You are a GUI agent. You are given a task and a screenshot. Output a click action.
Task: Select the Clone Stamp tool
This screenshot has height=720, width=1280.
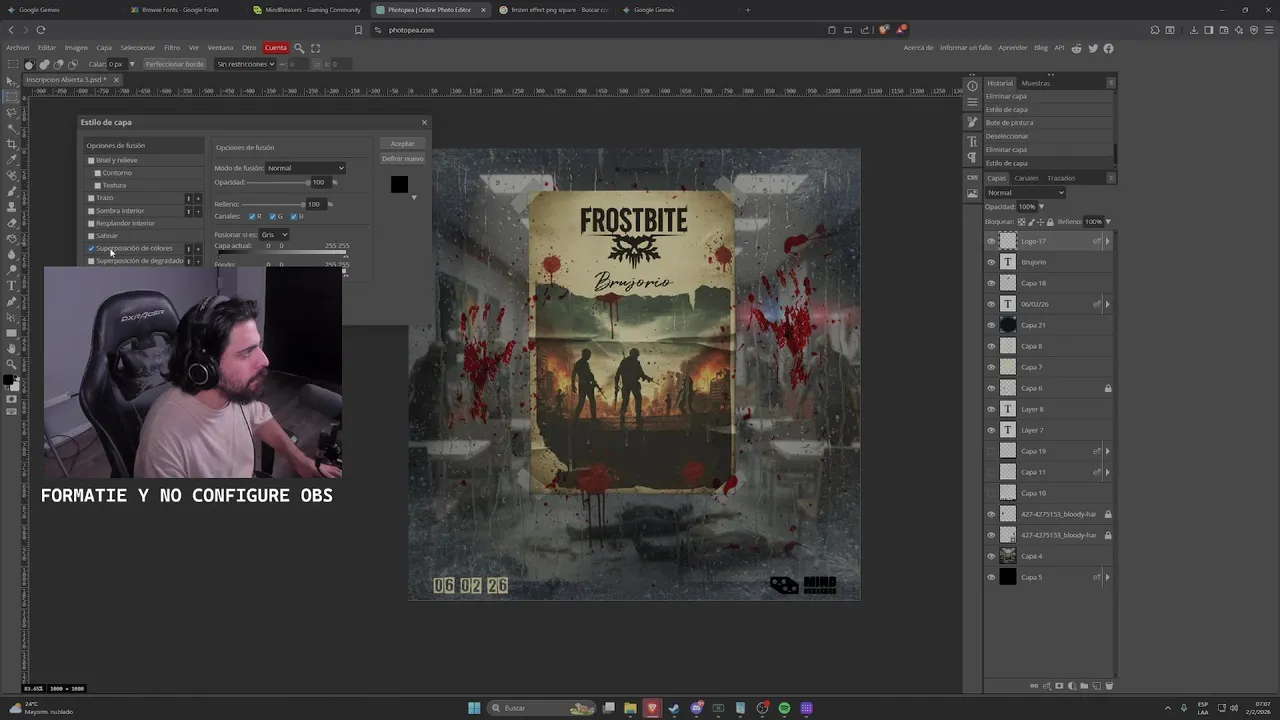coord(12,207)
